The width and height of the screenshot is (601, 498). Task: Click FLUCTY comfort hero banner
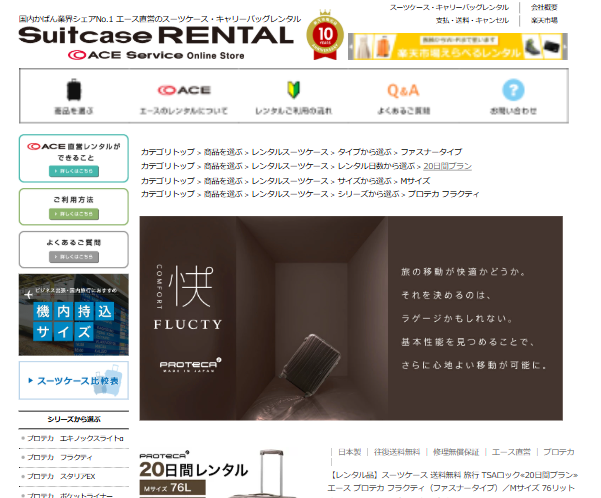[x=351, y=318]
